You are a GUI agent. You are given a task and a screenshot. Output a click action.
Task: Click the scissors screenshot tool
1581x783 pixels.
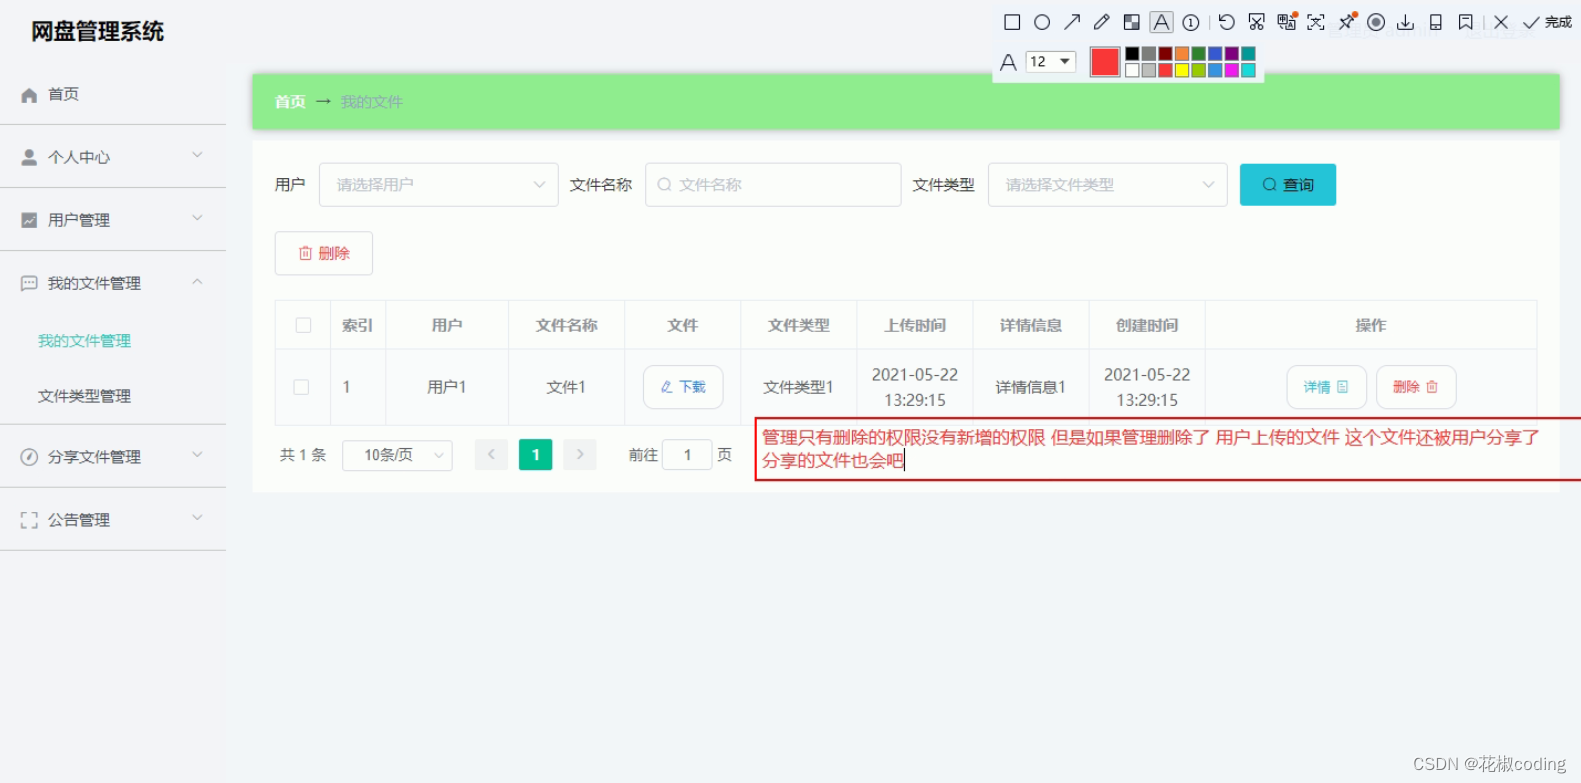(x=1257, y=22)
